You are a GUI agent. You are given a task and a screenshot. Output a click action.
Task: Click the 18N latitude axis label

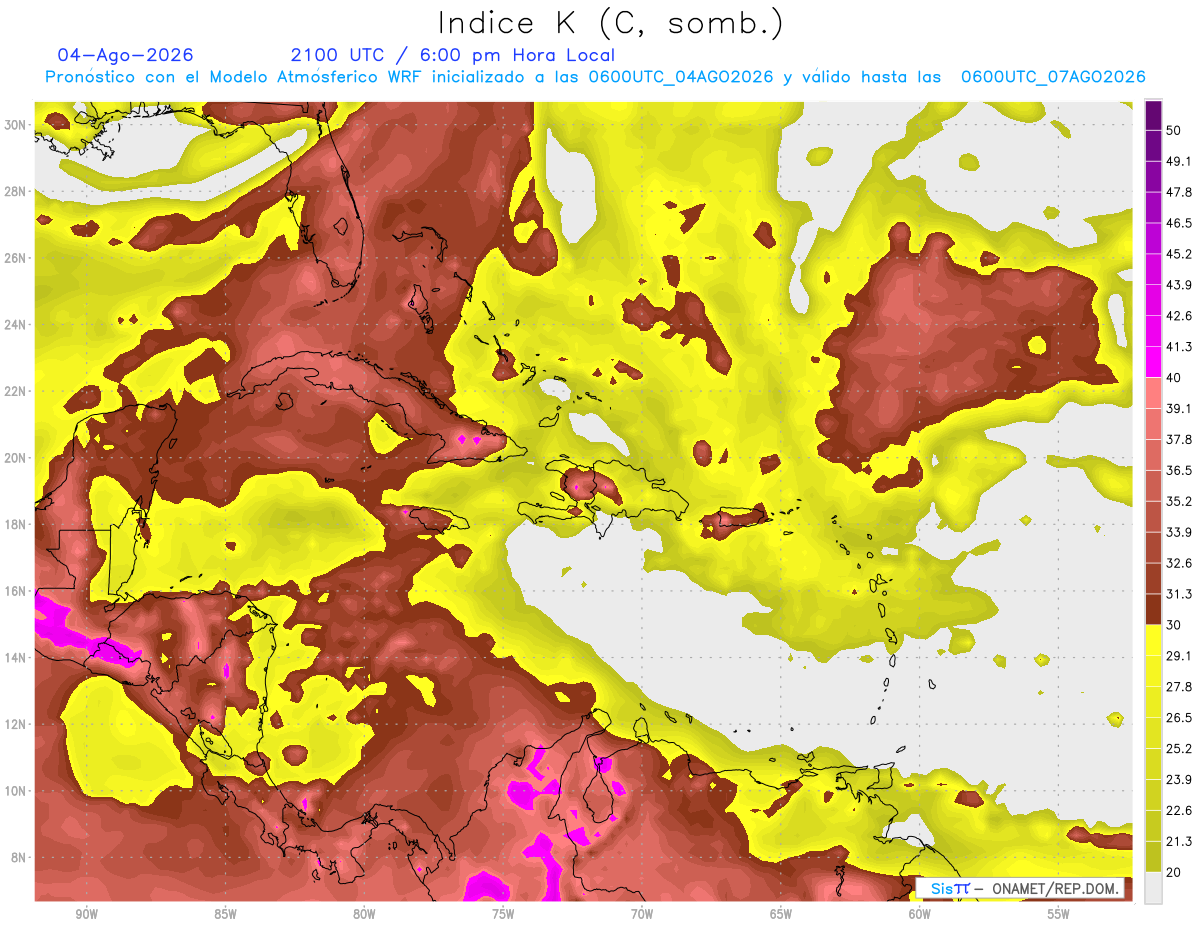(x=17, y=524)
